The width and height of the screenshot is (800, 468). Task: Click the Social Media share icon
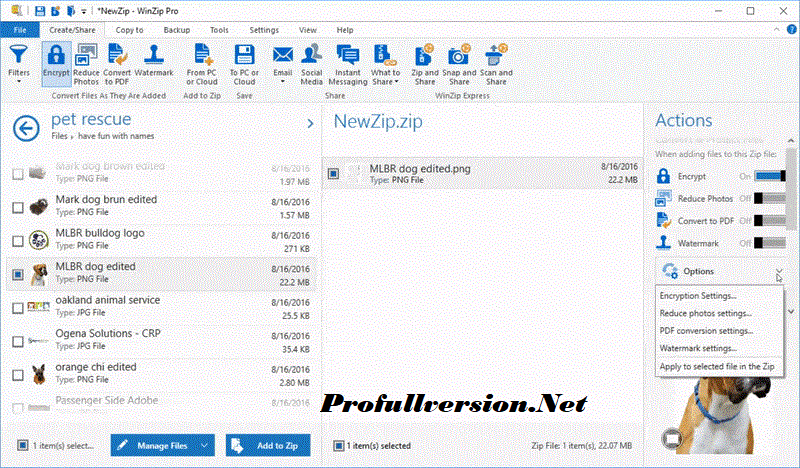[x=312, y=56]
